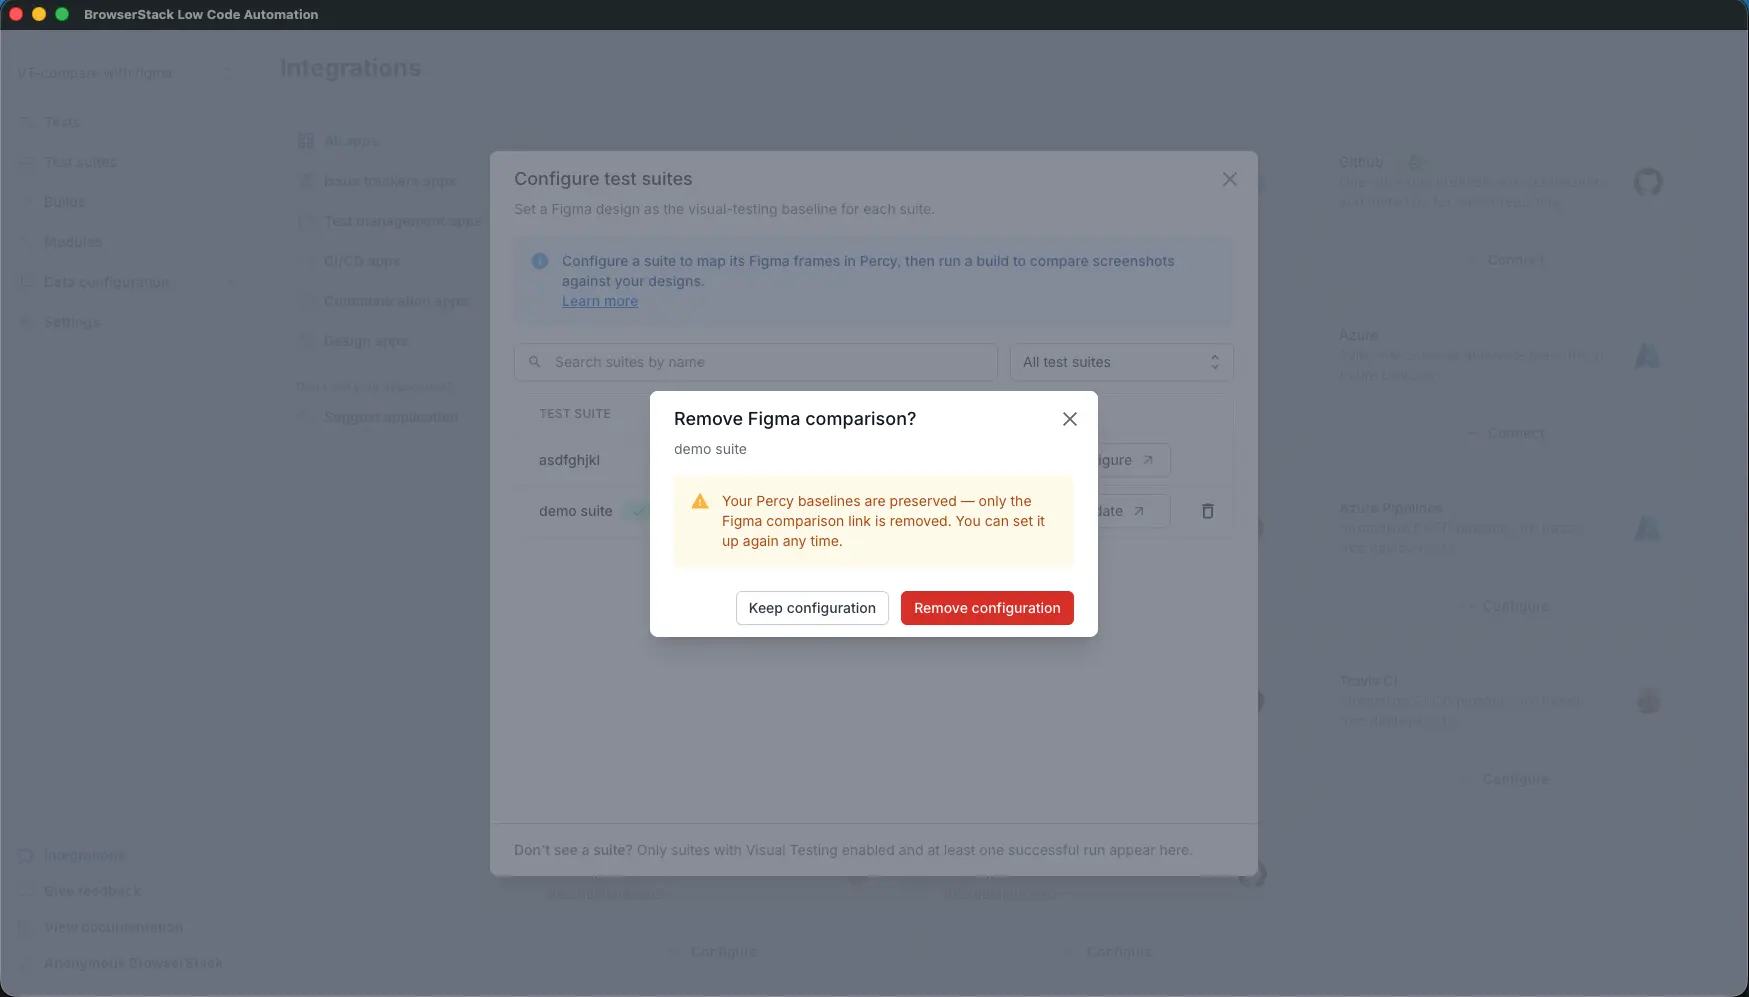
Task: Select the Design apps category
Action: click(x=365, y=341)
